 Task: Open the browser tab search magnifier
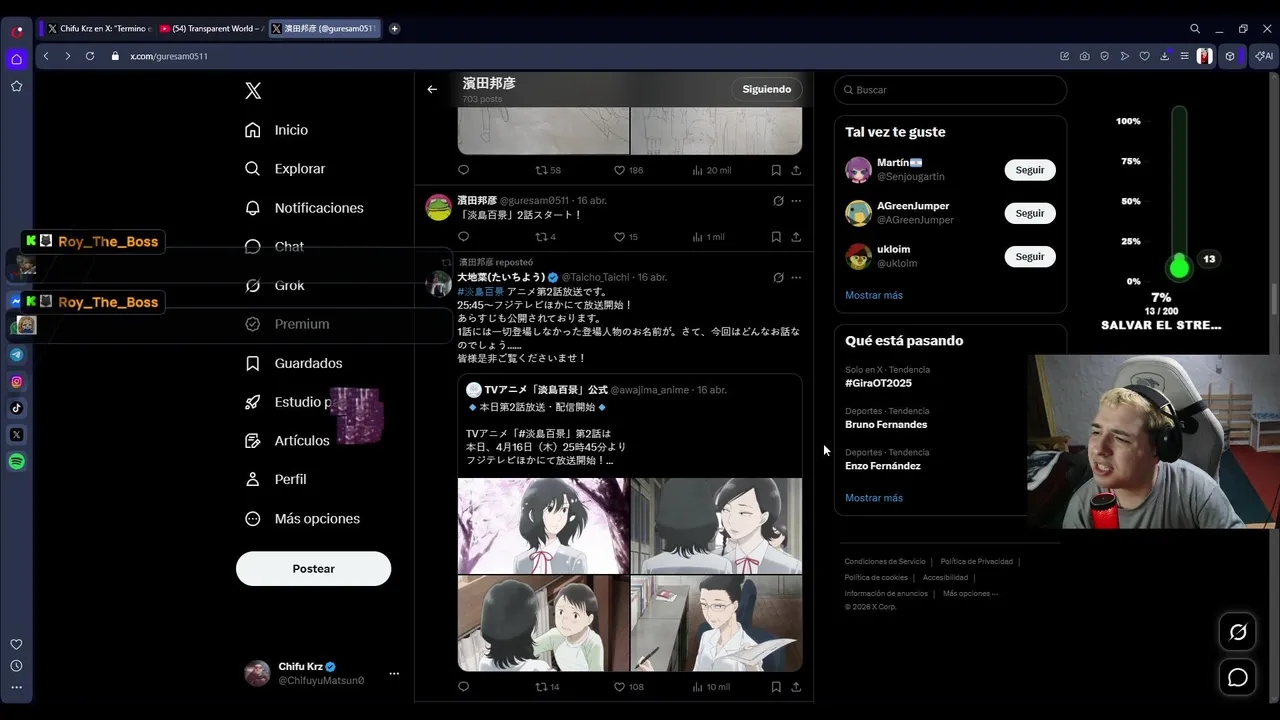(x=1195, y=29)
